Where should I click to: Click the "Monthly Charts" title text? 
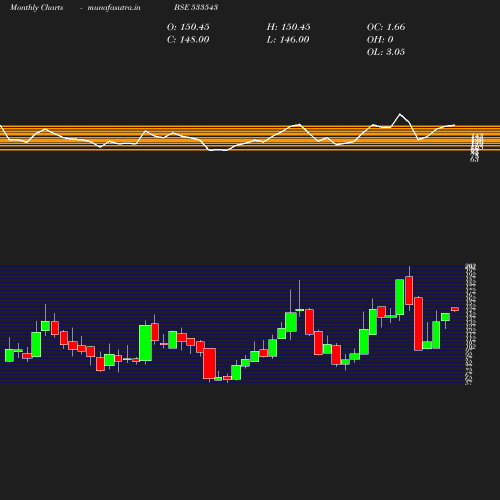point(36,8)
